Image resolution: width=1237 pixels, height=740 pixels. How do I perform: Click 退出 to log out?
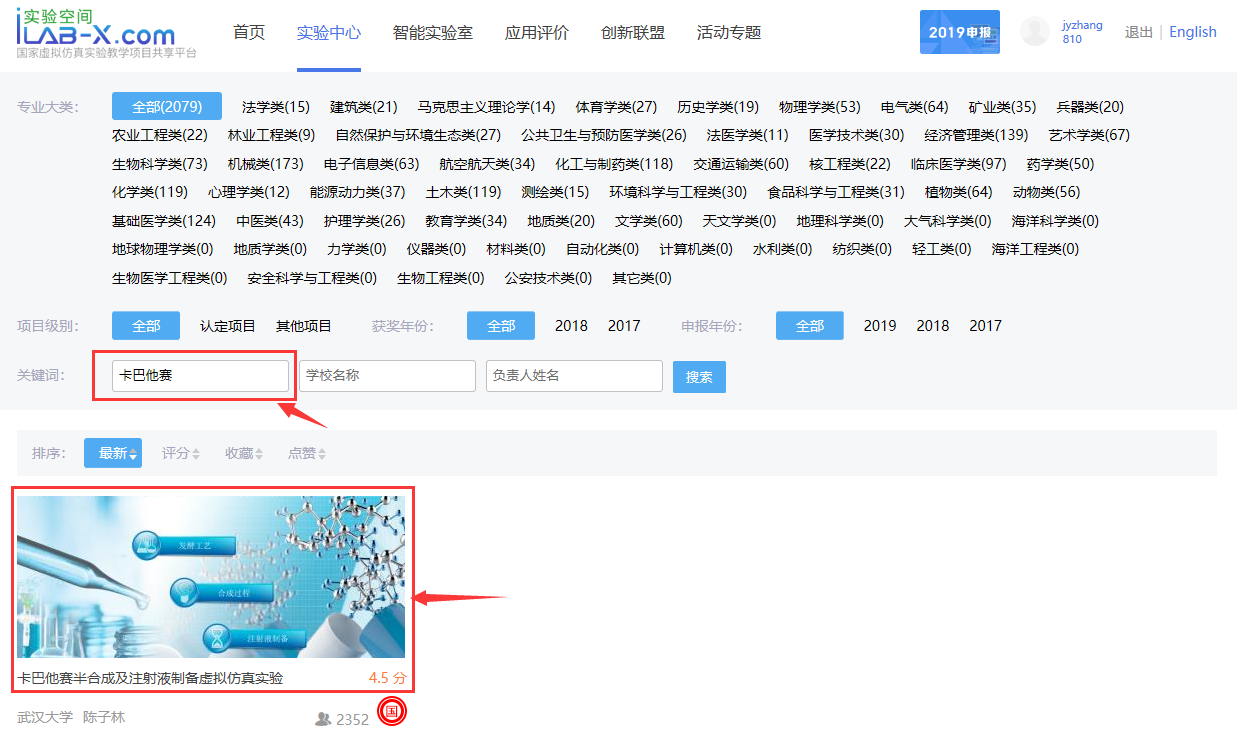click(x=1138, y=32)
